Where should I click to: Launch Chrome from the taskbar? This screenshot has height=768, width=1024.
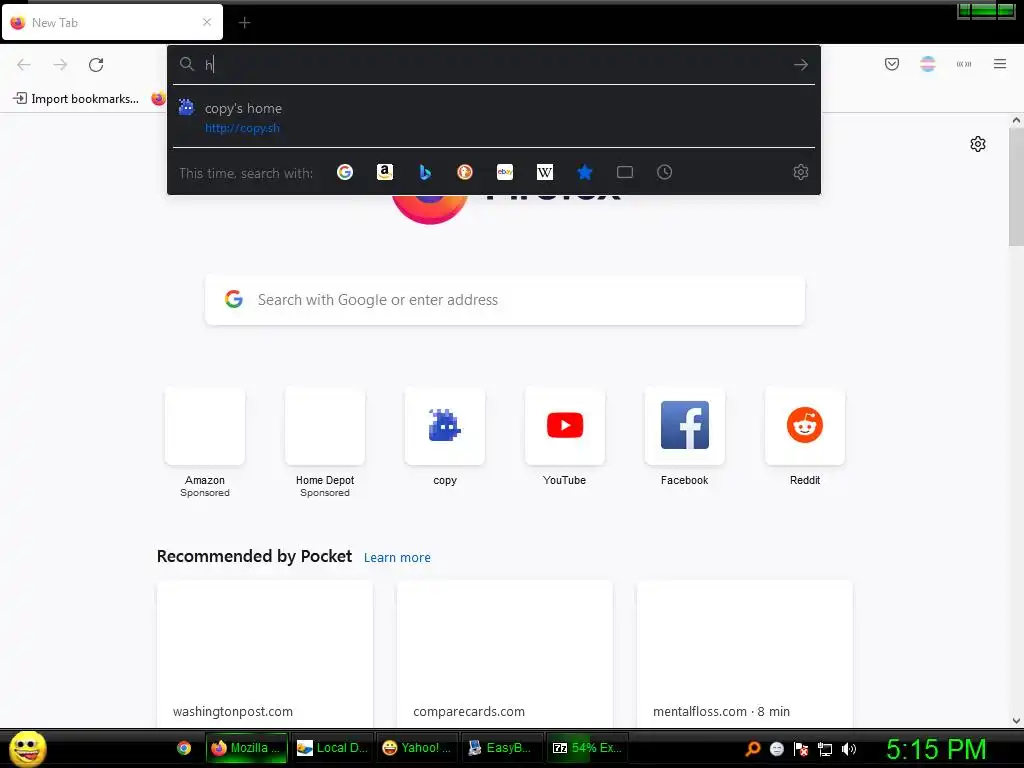(184, 748)
